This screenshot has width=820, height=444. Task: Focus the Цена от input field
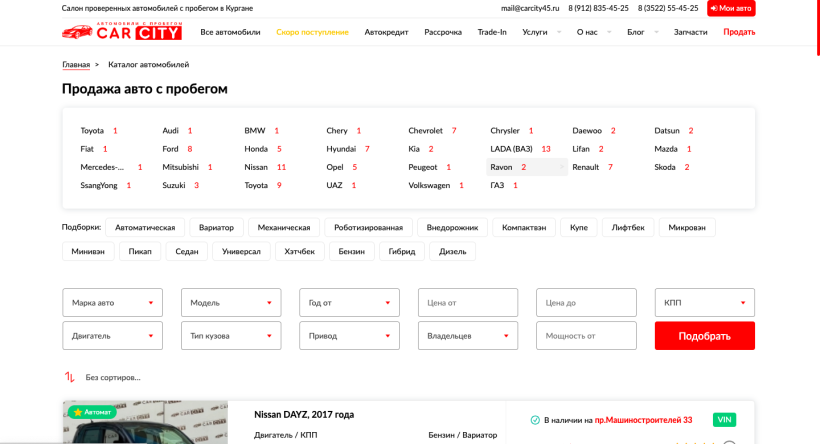point(468,302)
